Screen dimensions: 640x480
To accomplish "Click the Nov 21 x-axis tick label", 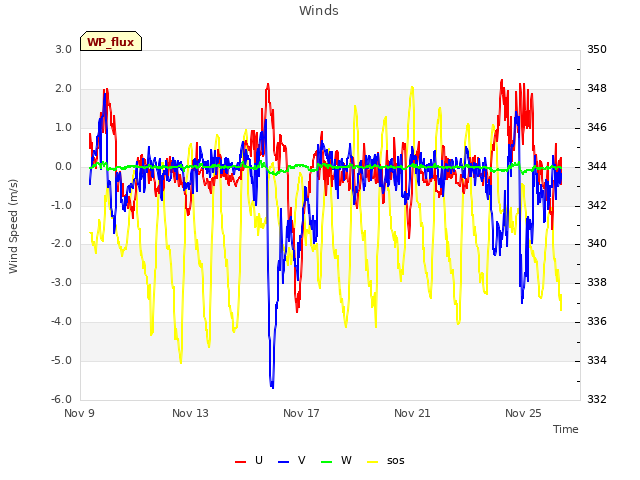I will point(412,413).
